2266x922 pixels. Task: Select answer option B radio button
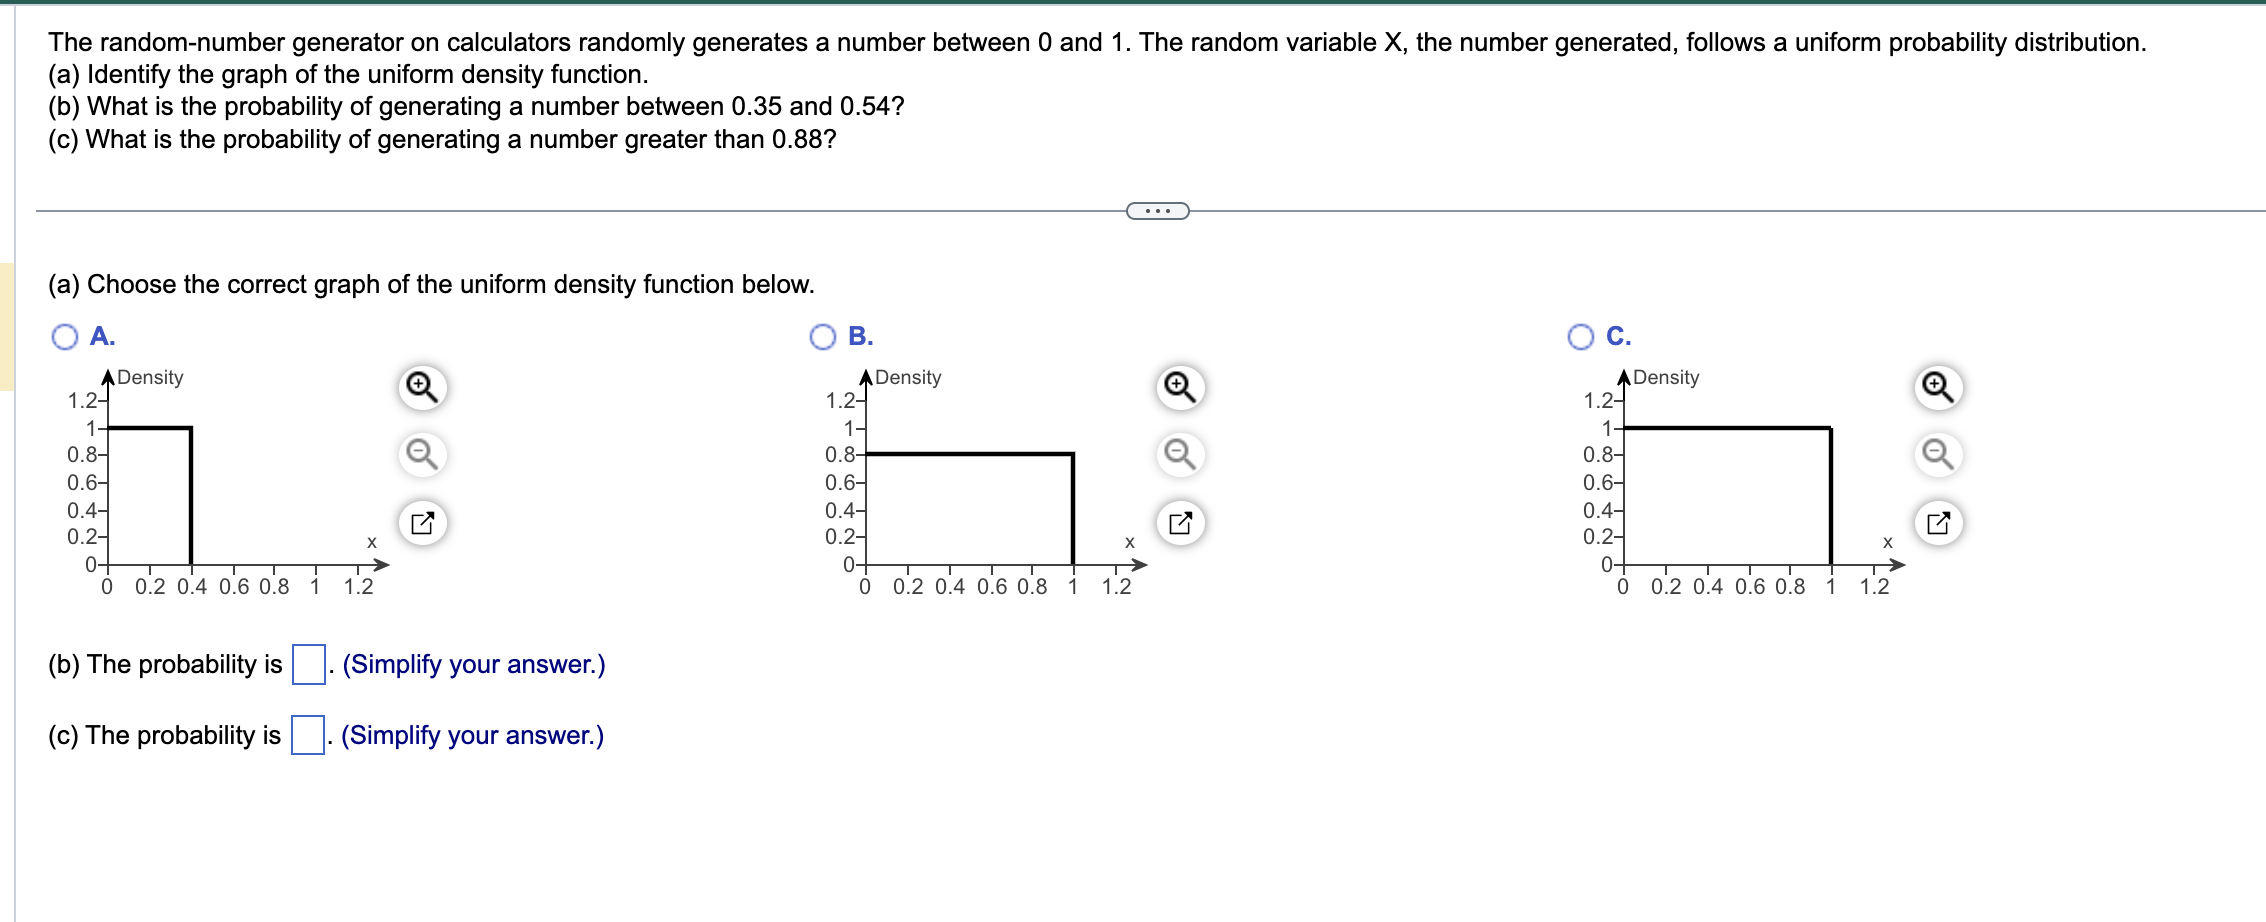point(823,337)
